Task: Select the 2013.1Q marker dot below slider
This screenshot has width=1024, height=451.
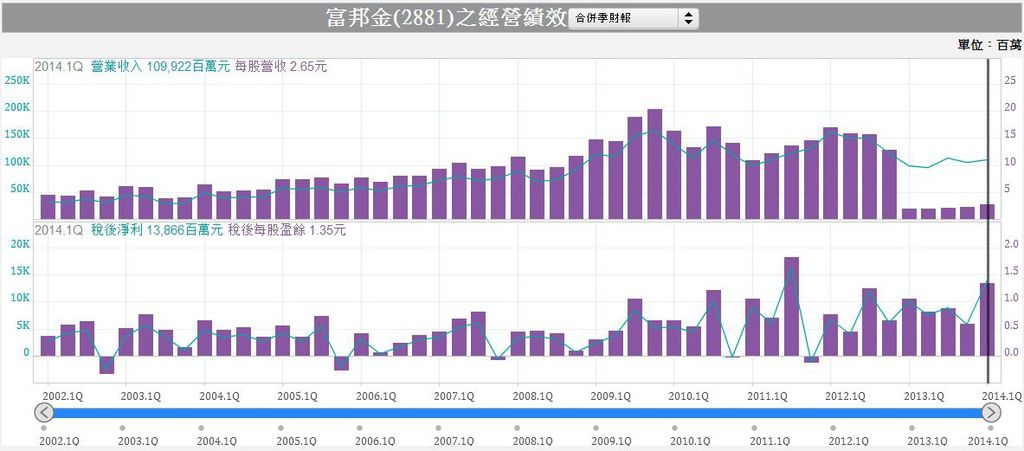Action: (912, 428)
